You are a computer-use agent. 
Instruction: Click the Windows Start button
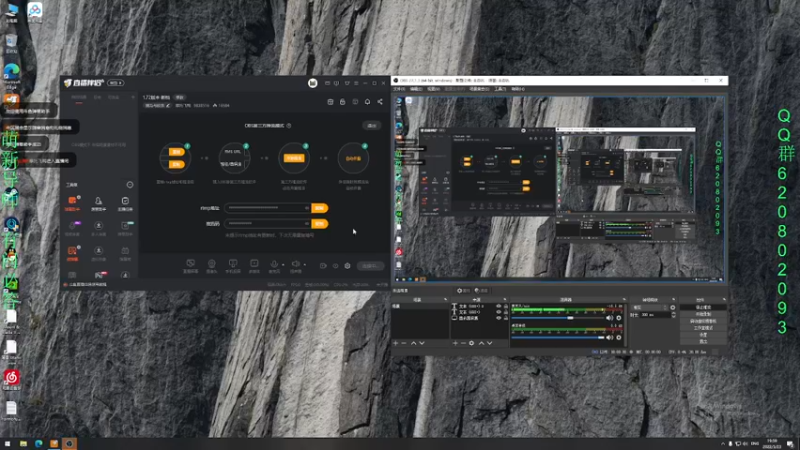tap(7, 444)
